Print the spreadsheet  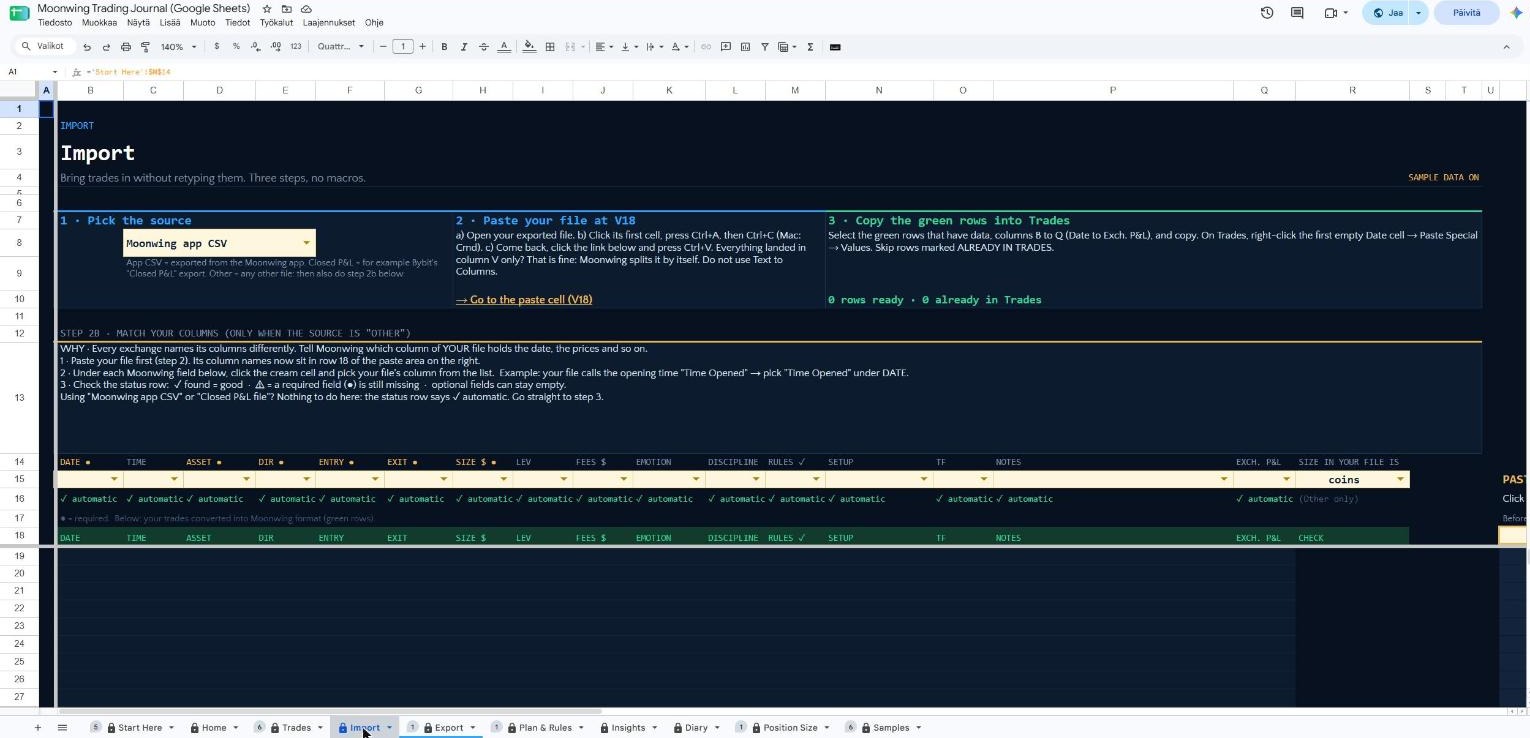[125, 47]
